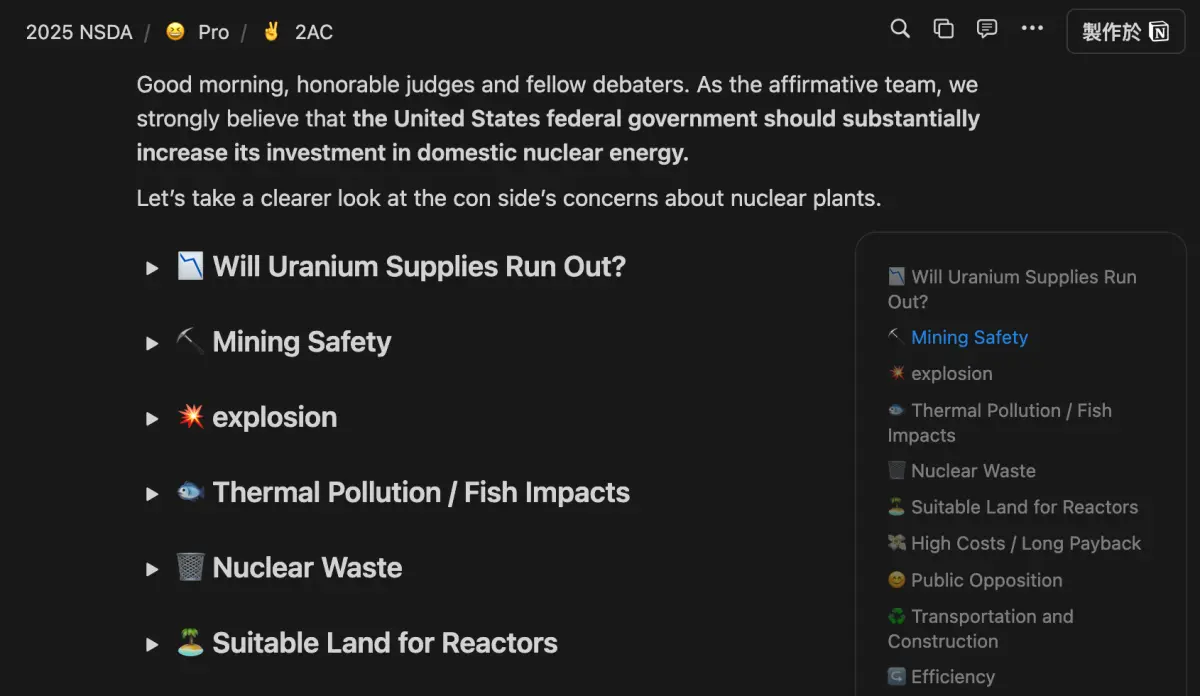Expand the explosion section toggle
The image size is (1200, 696).
[x=152, y=418]
